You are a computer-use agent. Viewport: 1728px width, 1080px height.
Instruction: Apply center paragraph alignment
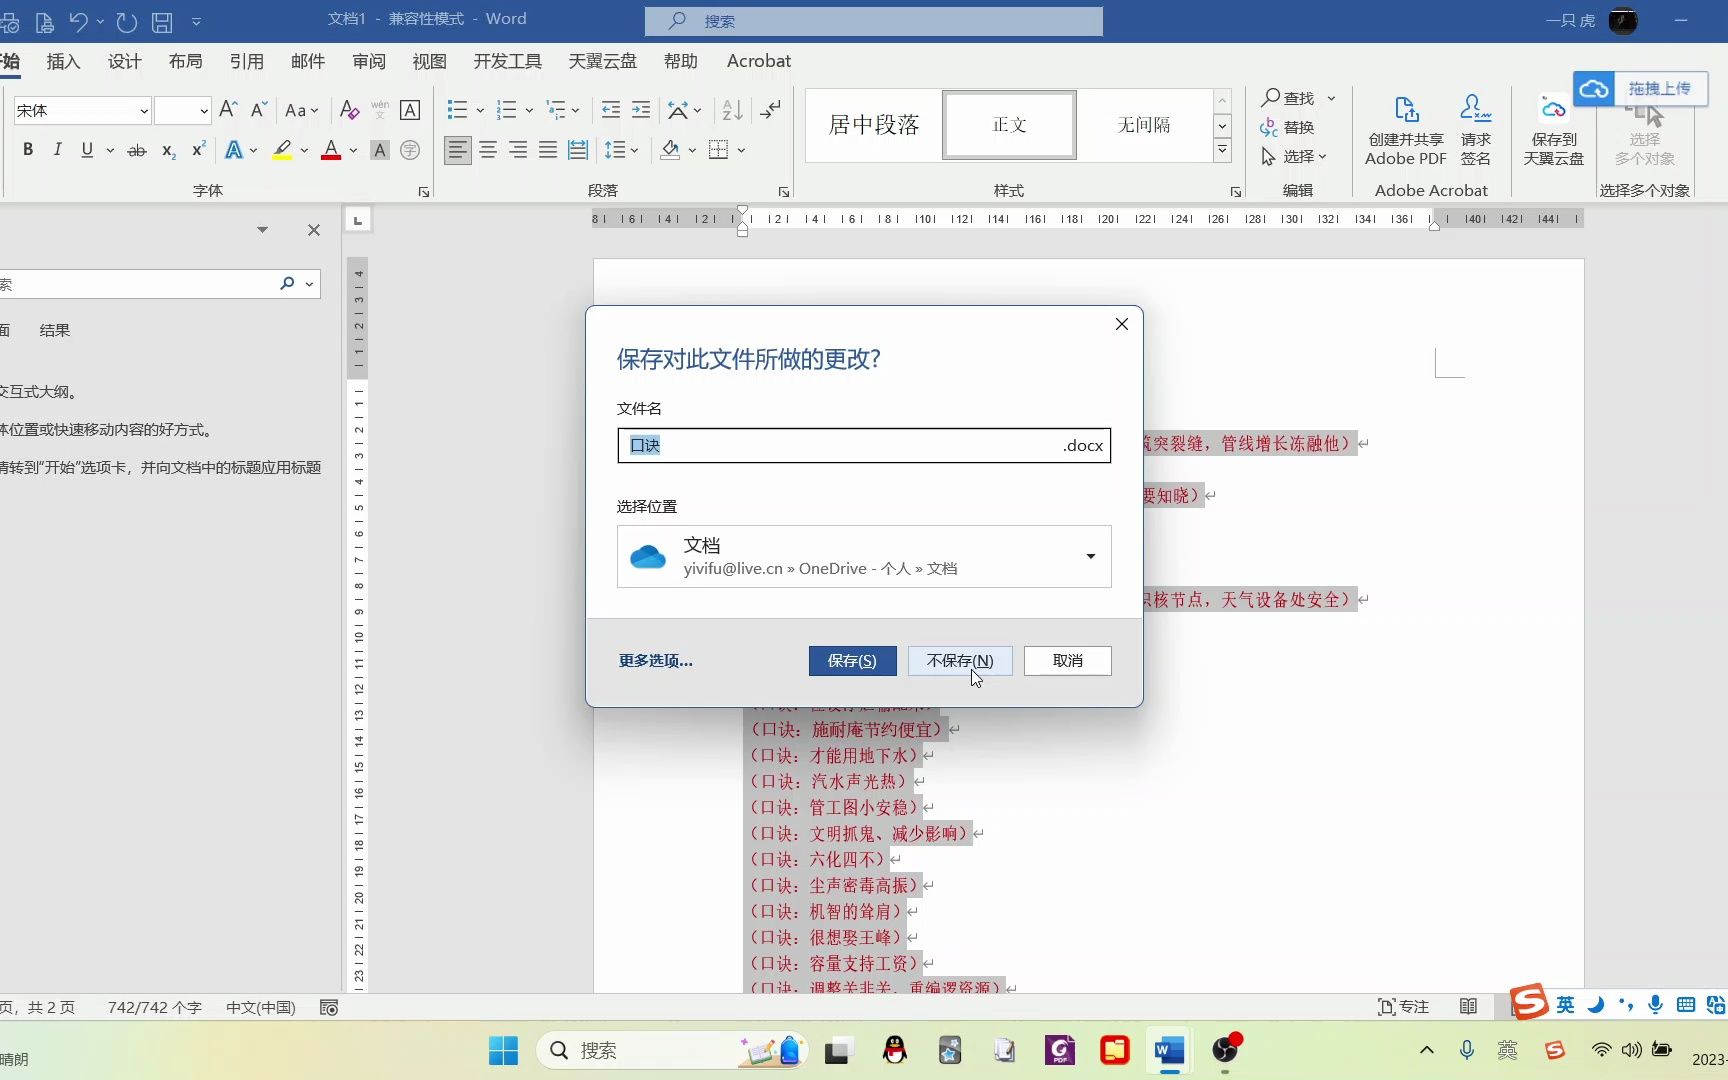487,150
